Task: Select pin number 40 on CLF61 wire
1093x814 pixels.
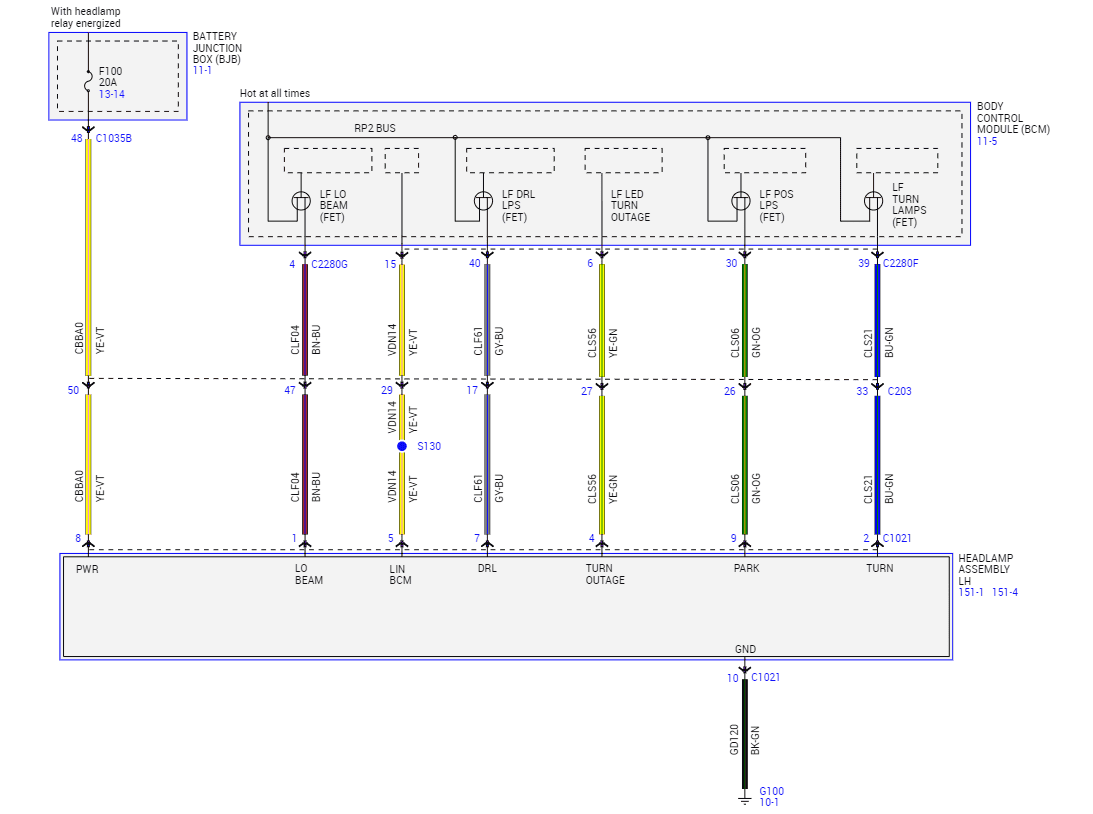Action: click(475, 263)
